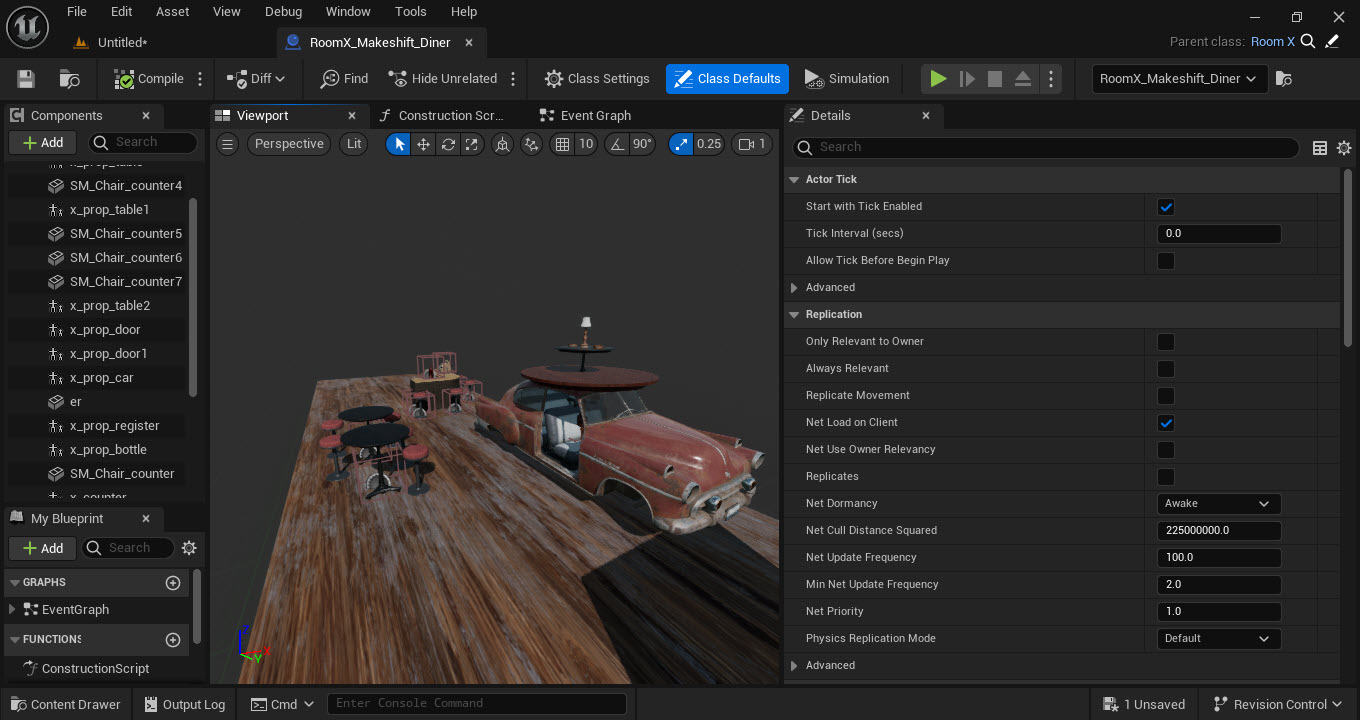Change grid snap value 10
The height and width of the screenshot is (720, 1360).
pyautogui.click(x=586, y=144)
